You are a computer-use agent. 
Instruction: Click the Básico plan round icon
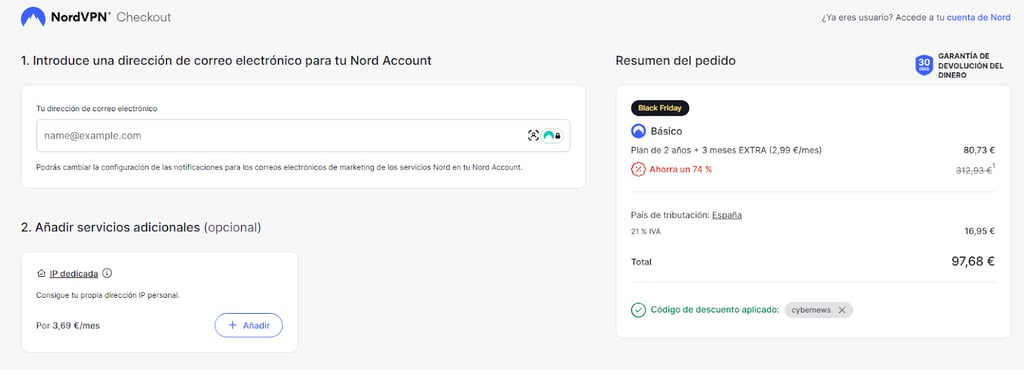[638, 131]
